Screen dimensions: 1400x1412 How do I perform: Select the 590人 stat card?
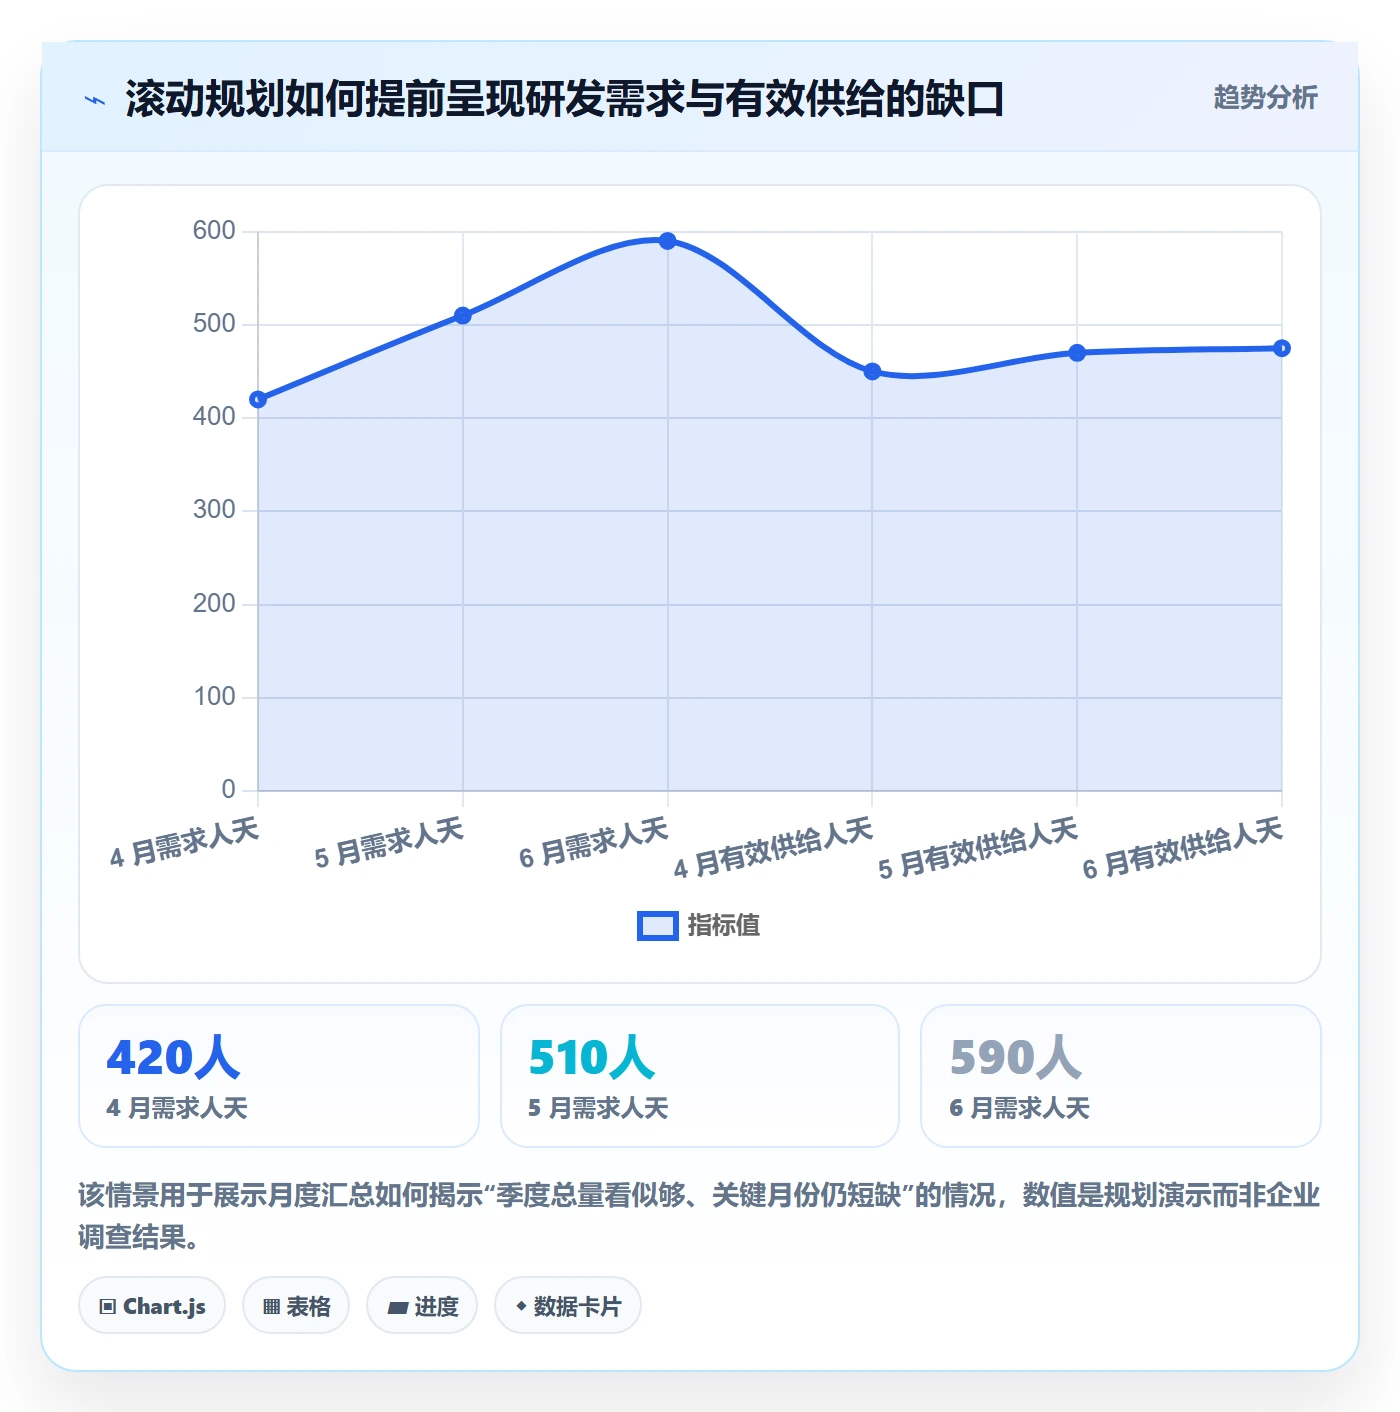pos(1121,1076)
